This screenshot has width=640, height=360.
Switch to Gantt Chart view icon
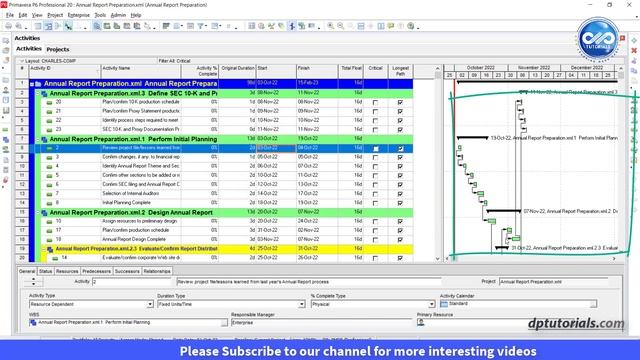[48, 26]
